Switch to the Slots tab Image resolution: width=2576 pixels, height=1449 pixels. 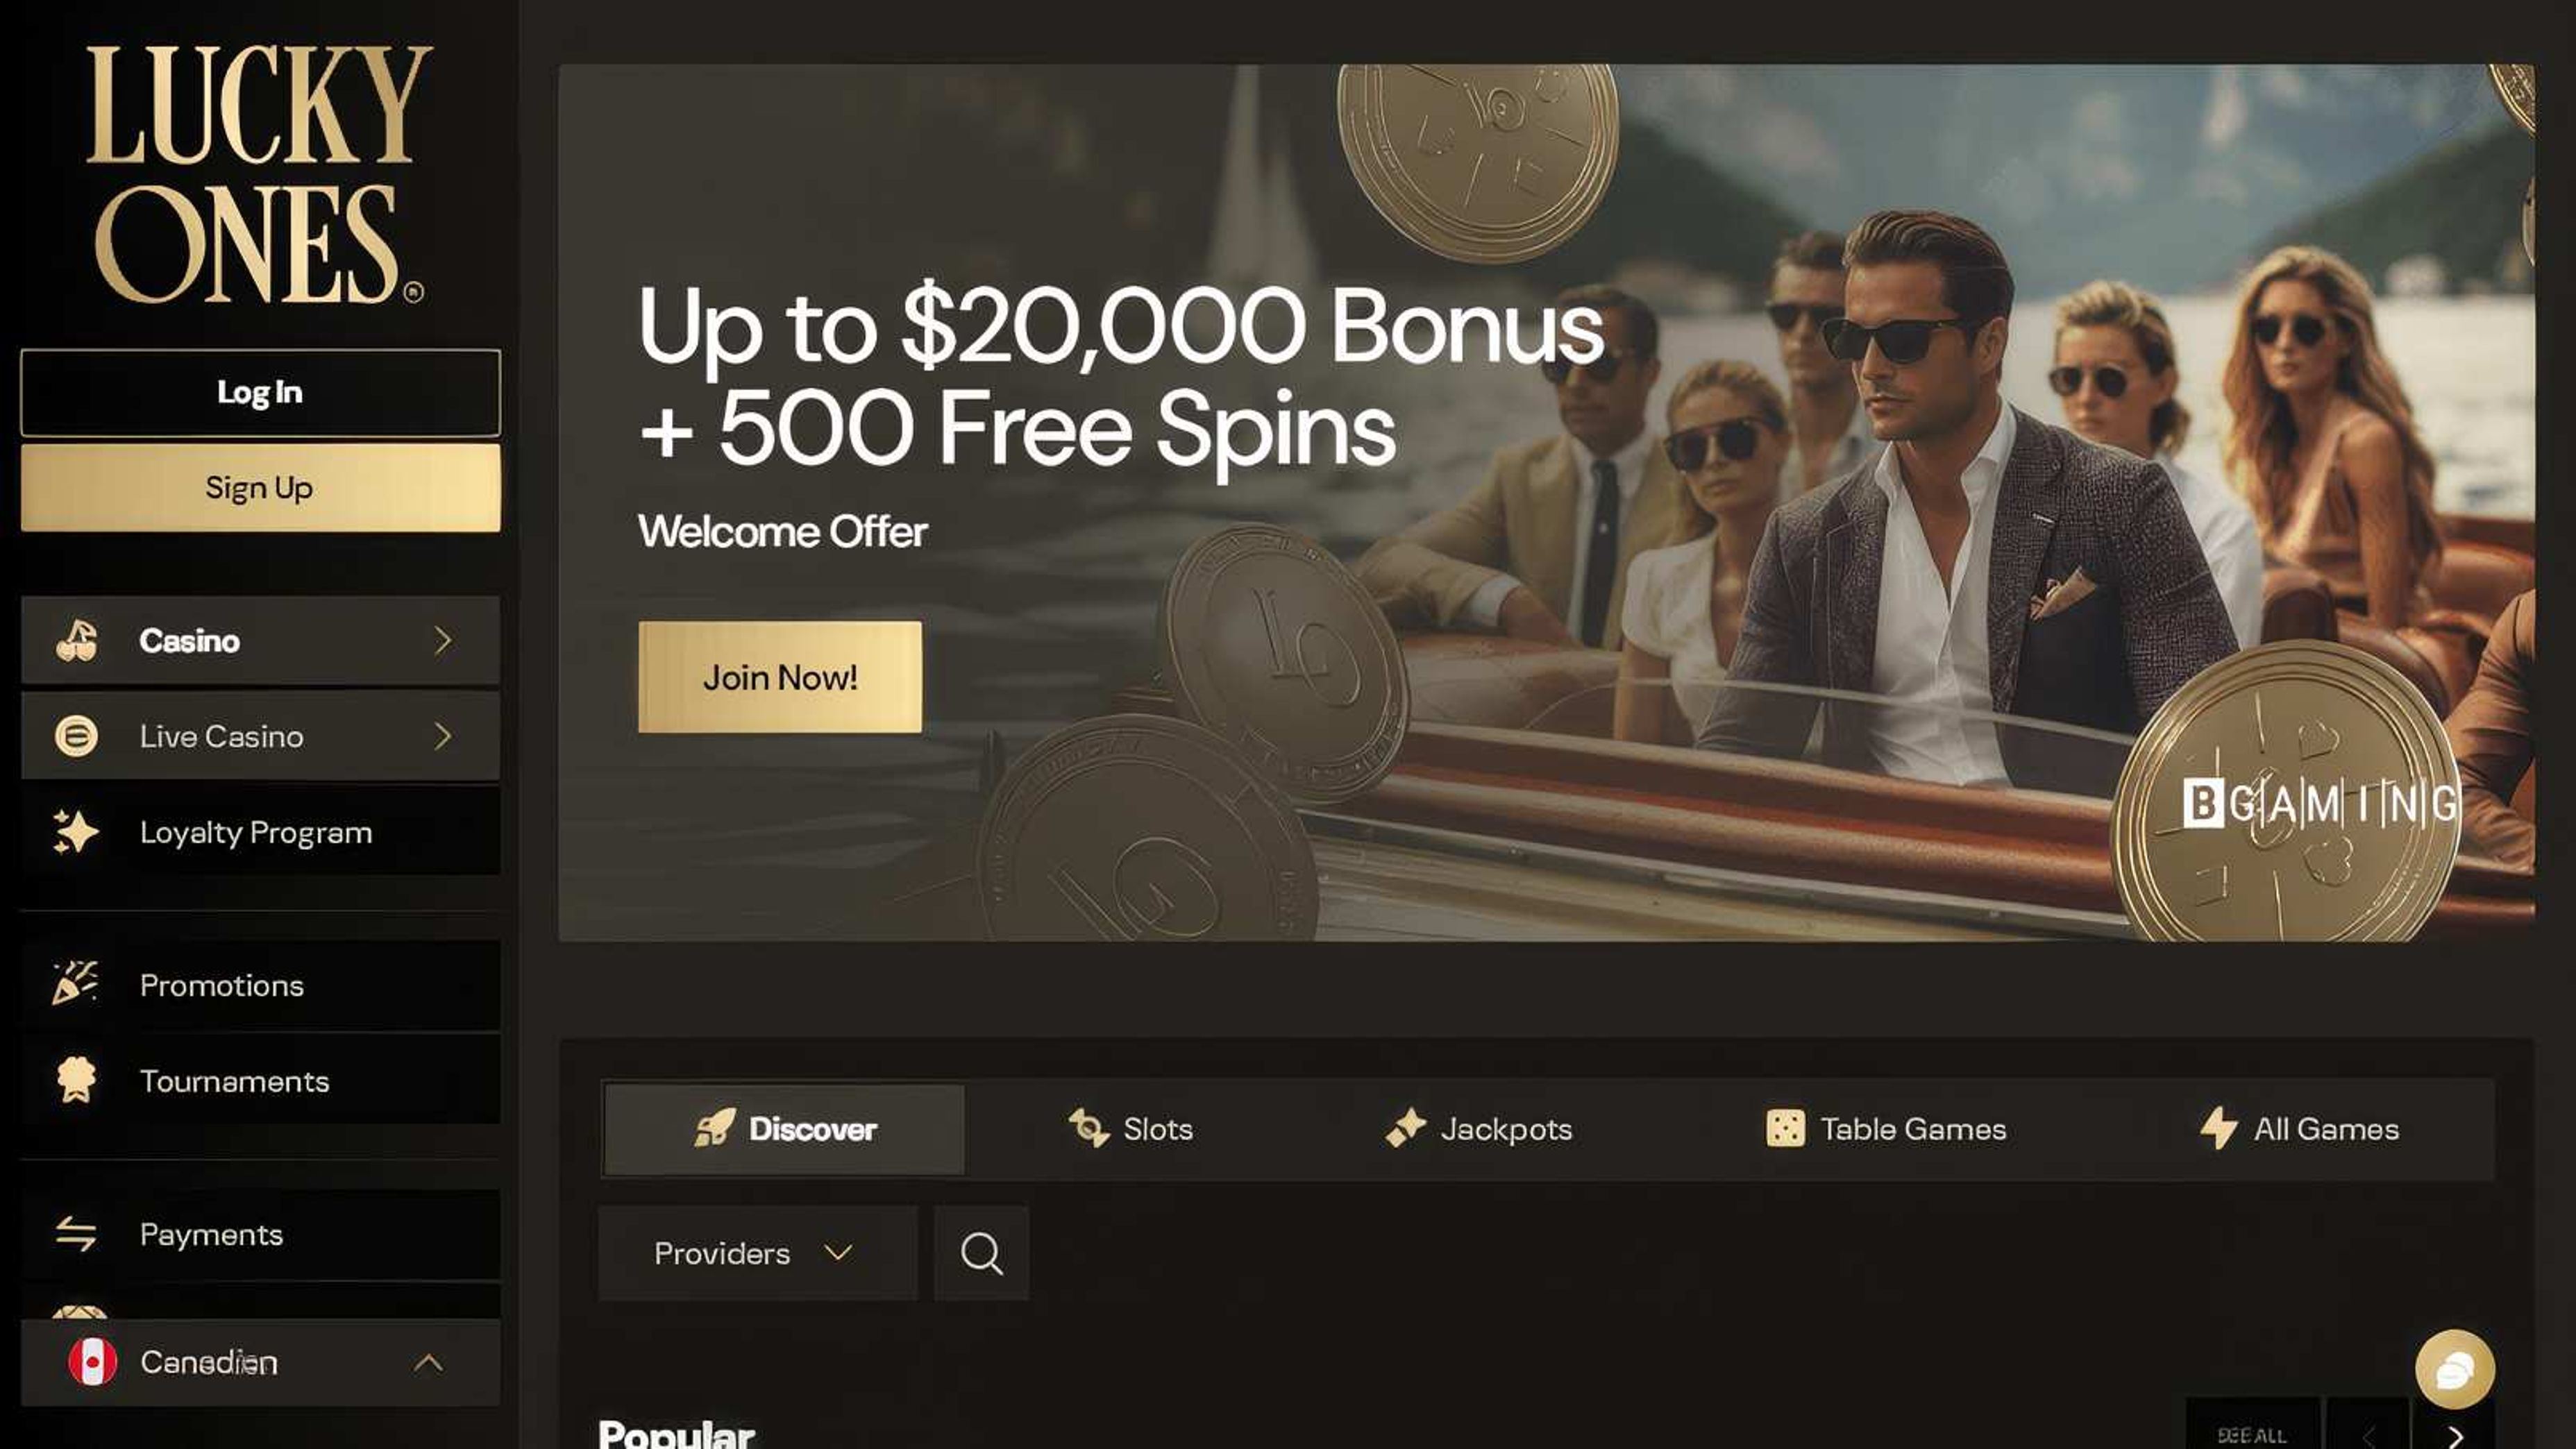click(1130, 1129)
